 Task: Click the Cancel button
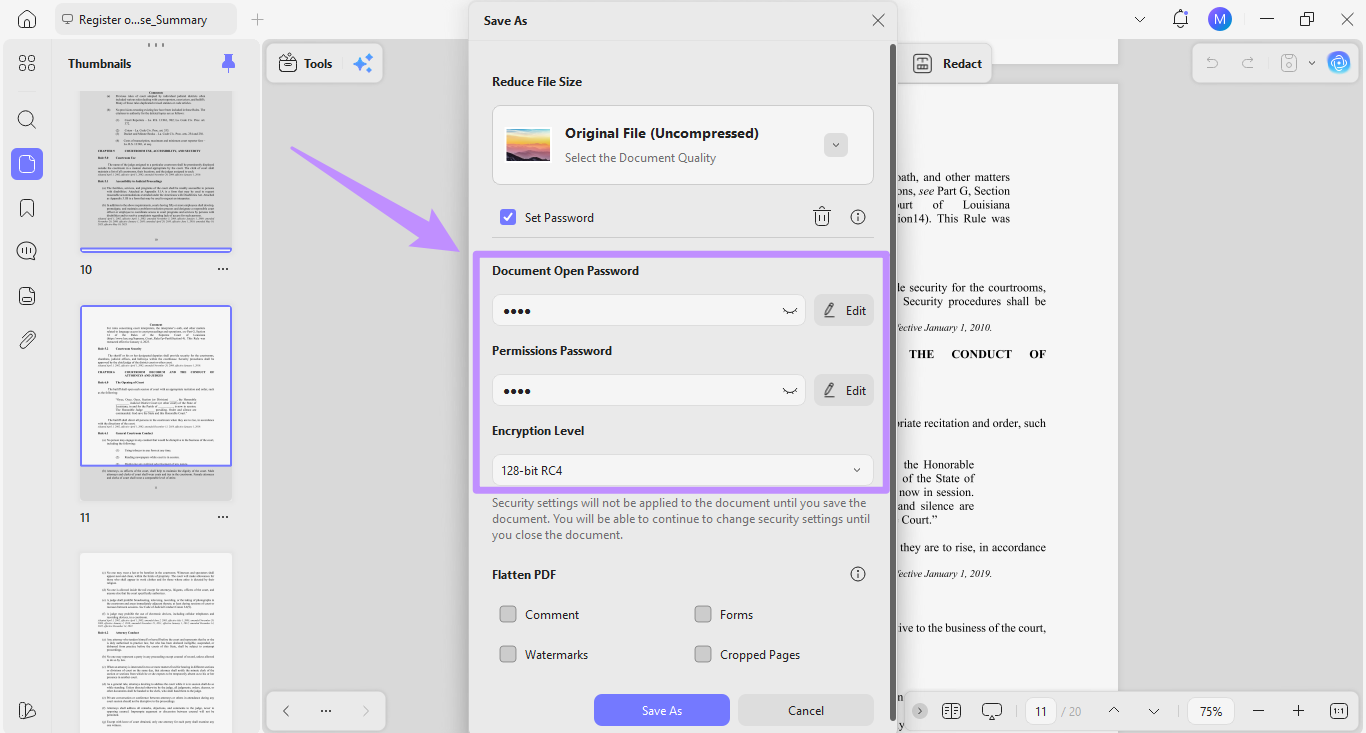(x=806, y=710)
